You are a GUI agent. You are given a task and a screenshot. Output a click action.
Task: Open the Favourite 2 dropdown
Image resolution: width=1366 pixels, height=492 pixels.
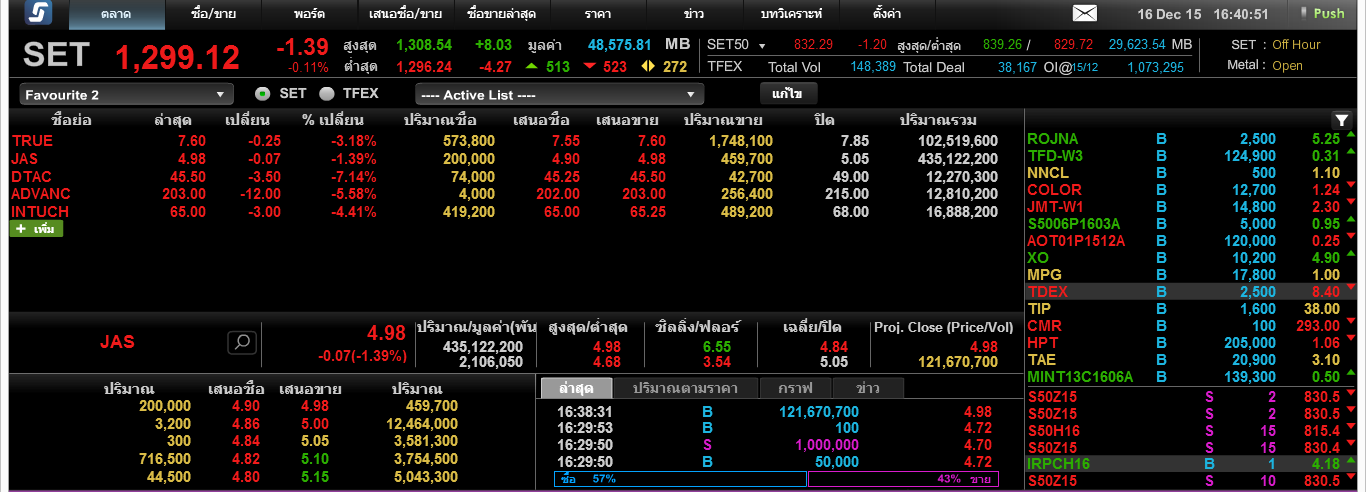(126, 95)
